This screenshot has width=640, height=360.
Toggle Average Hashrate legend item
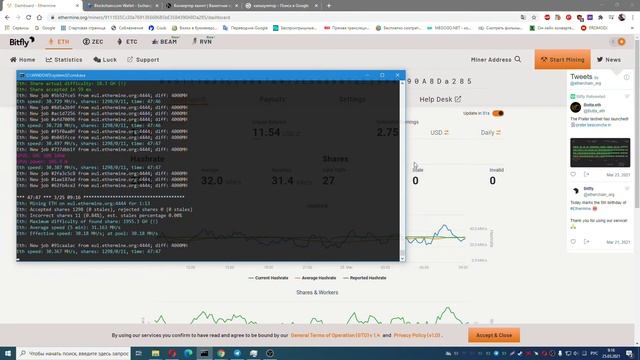tap(316, 278)
